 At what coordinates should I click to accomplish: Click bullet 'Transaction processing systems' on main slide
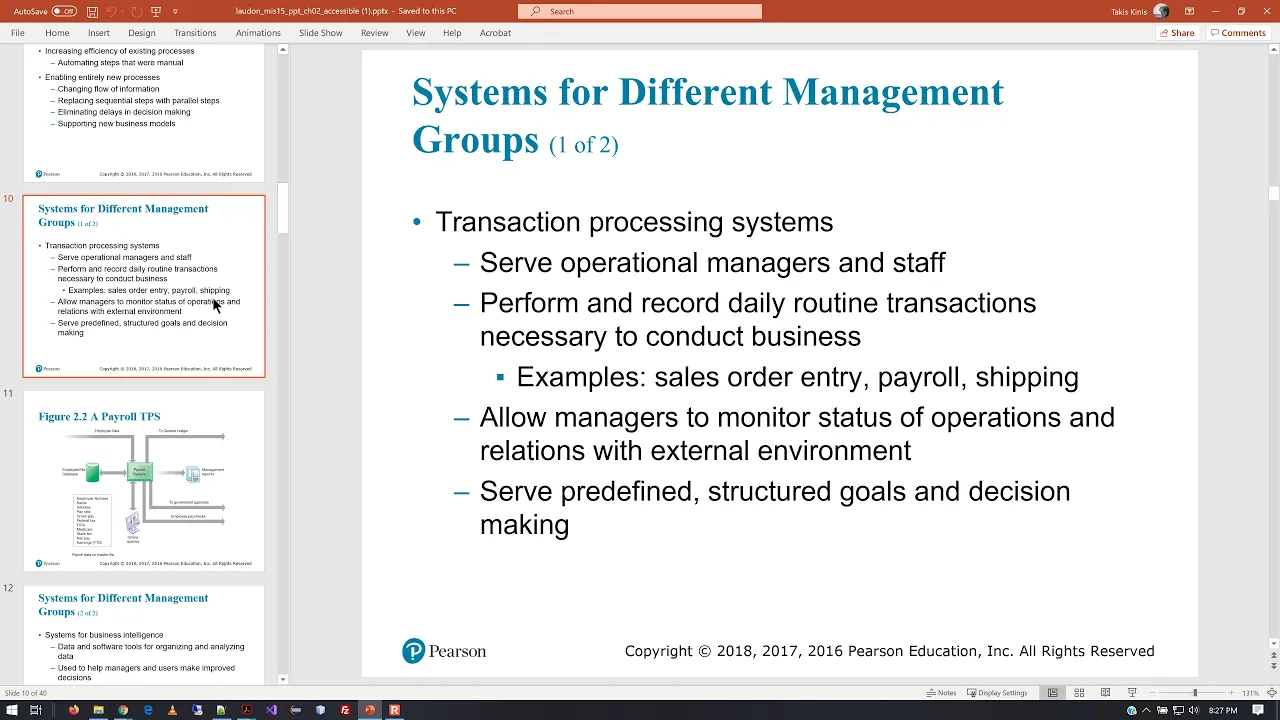[634, 222]
